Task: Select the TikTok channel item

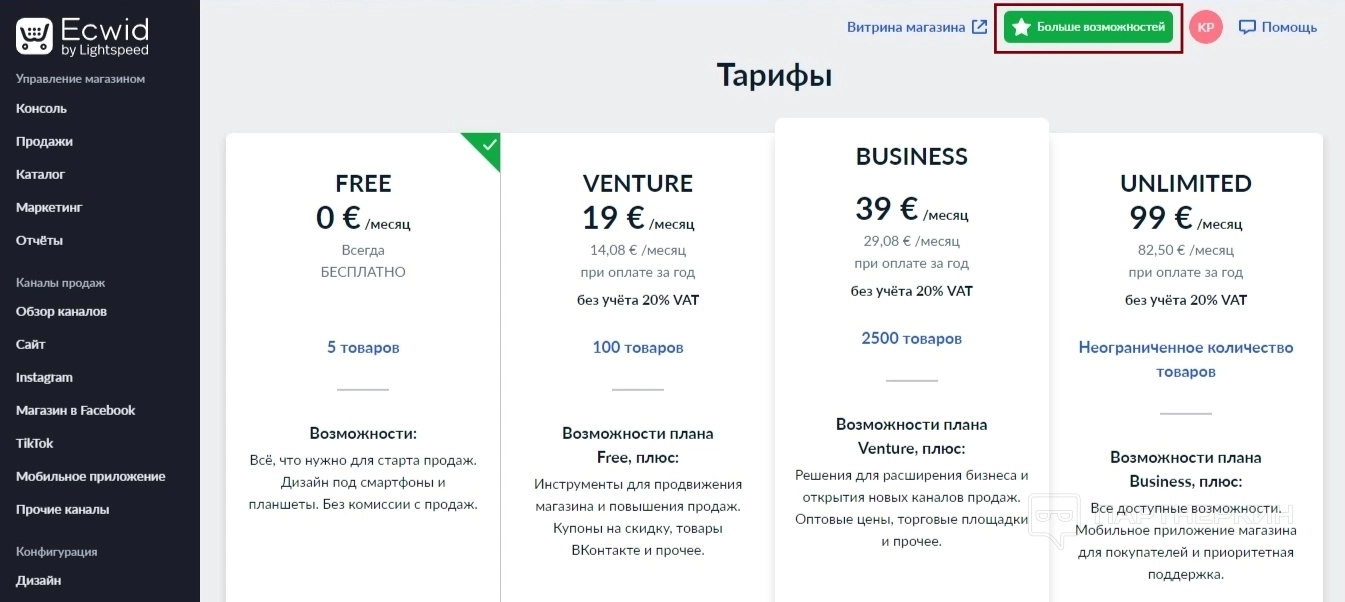Action: click(34, 443)
